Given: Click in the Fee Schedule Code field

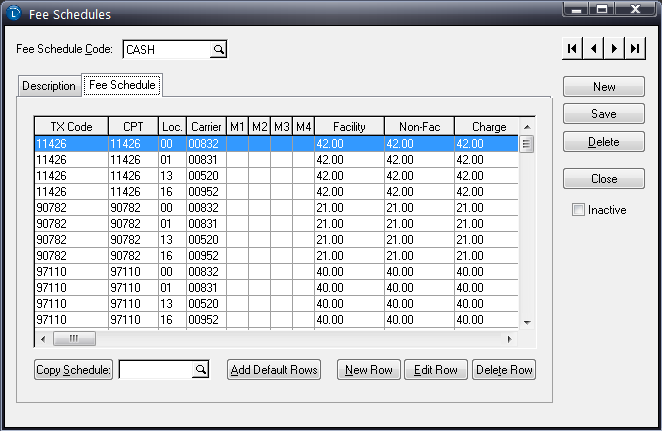Looking at the screenshot, I should click(x=167, y=49).
